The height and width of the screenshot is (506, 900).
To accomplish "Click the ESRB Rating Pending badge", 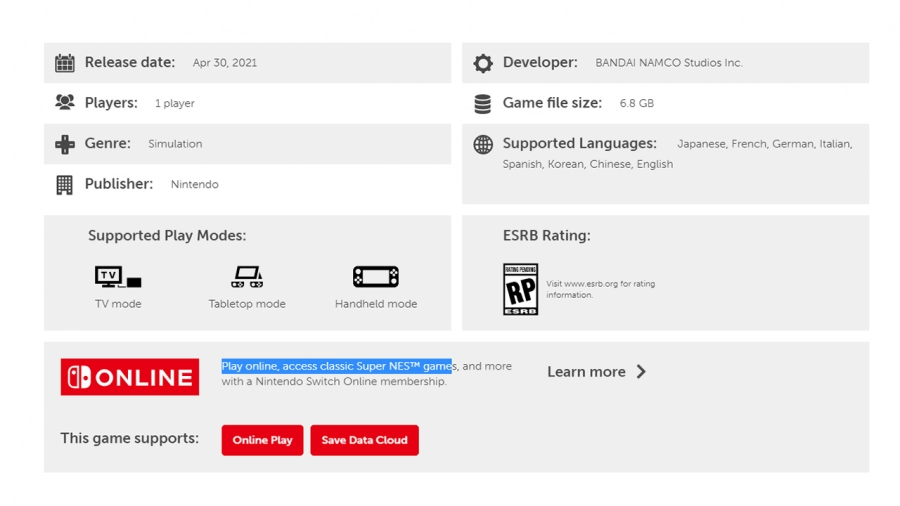I will (x=520, y=289).
